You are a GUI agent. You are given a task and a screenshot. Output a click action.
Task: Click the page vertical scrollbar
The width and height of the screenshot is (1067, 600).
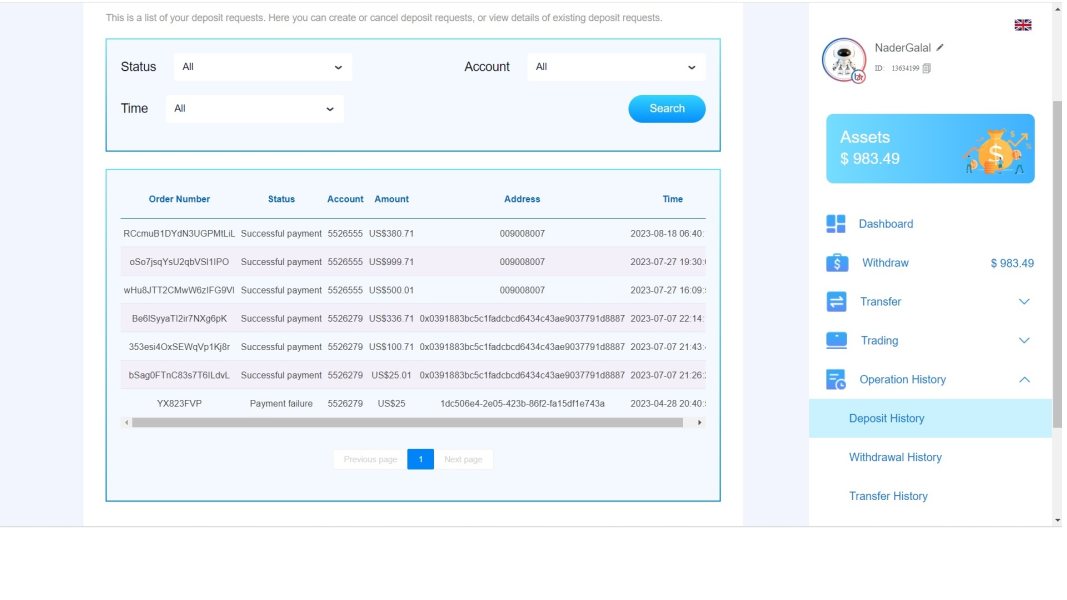tap(1057, 264)
